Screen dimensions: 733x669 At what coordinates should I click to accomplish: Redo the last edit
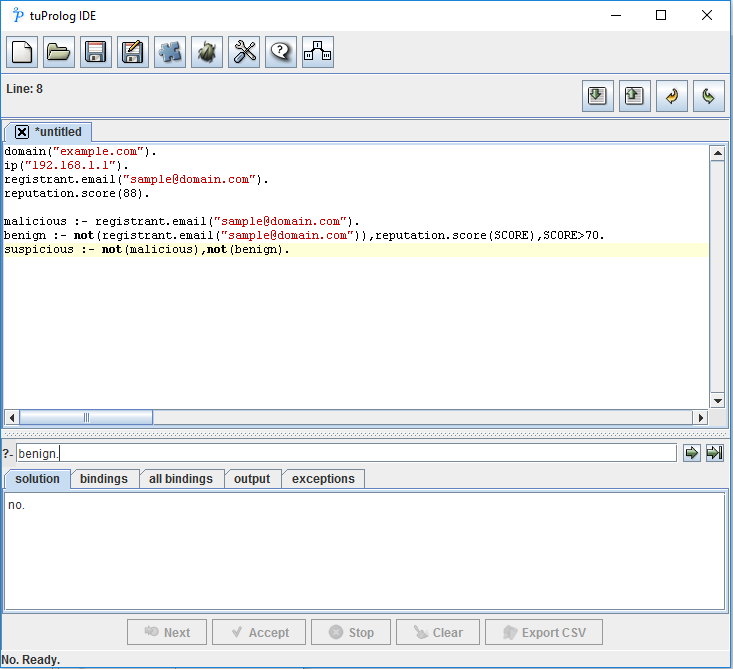[x=708, y=96]
